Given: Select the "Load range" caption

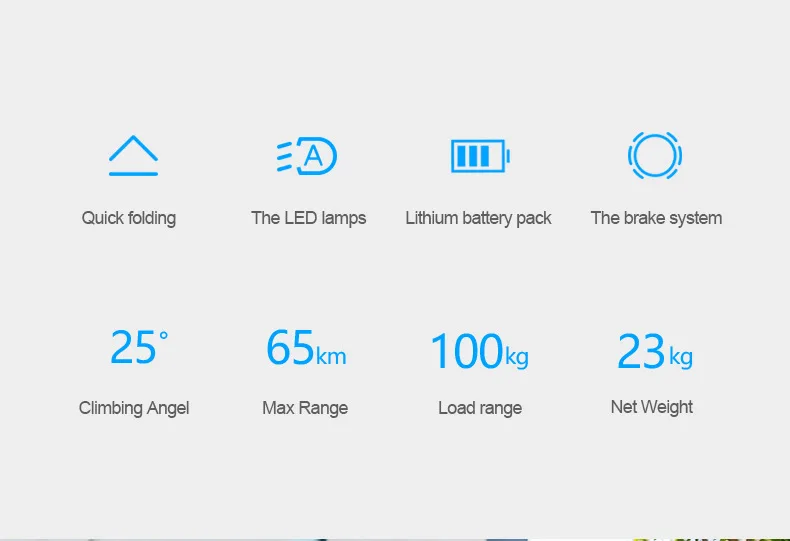Looking at the screenshot, I should (x=480, y=408).
